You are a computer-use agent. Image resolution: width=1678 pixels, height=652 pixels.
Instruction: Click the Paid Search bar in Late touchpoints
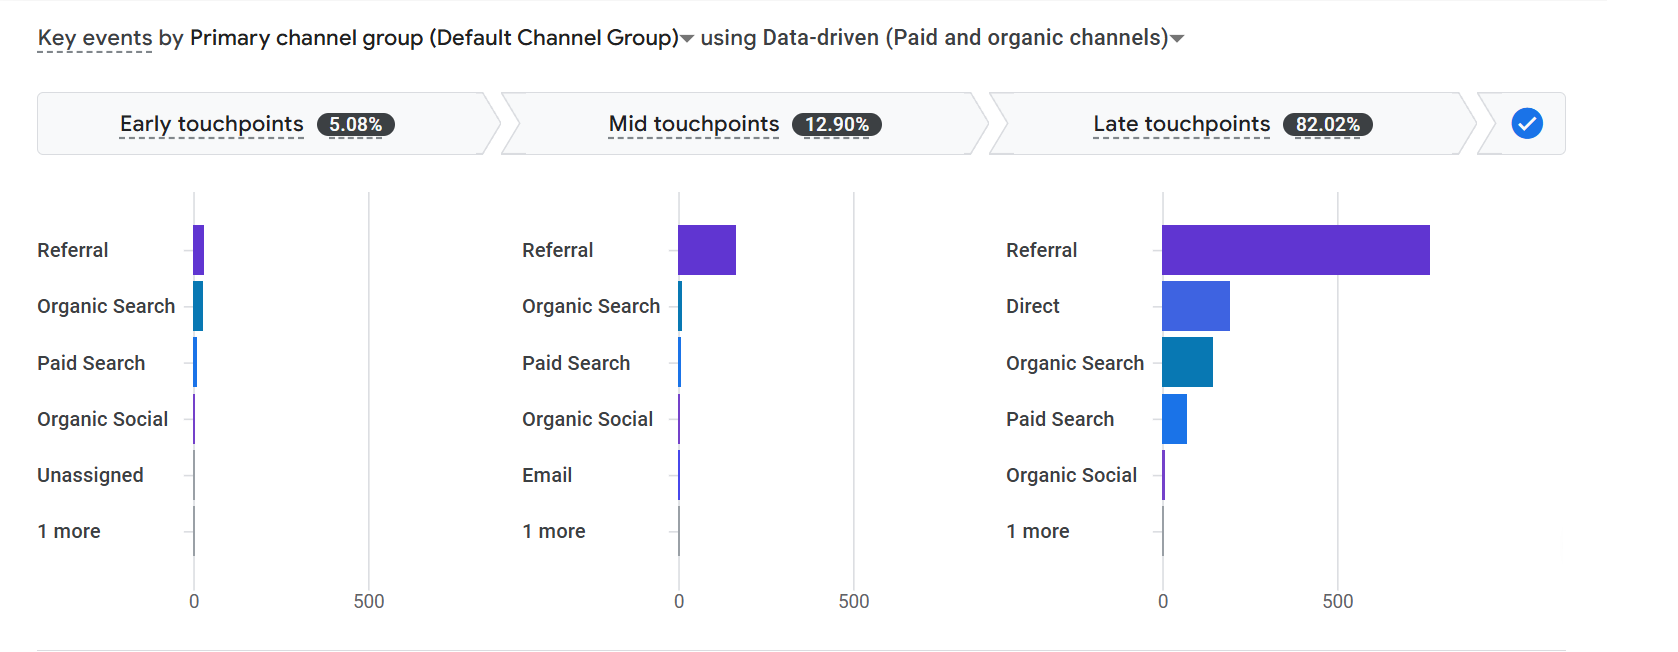click(x=1174, y=419)
